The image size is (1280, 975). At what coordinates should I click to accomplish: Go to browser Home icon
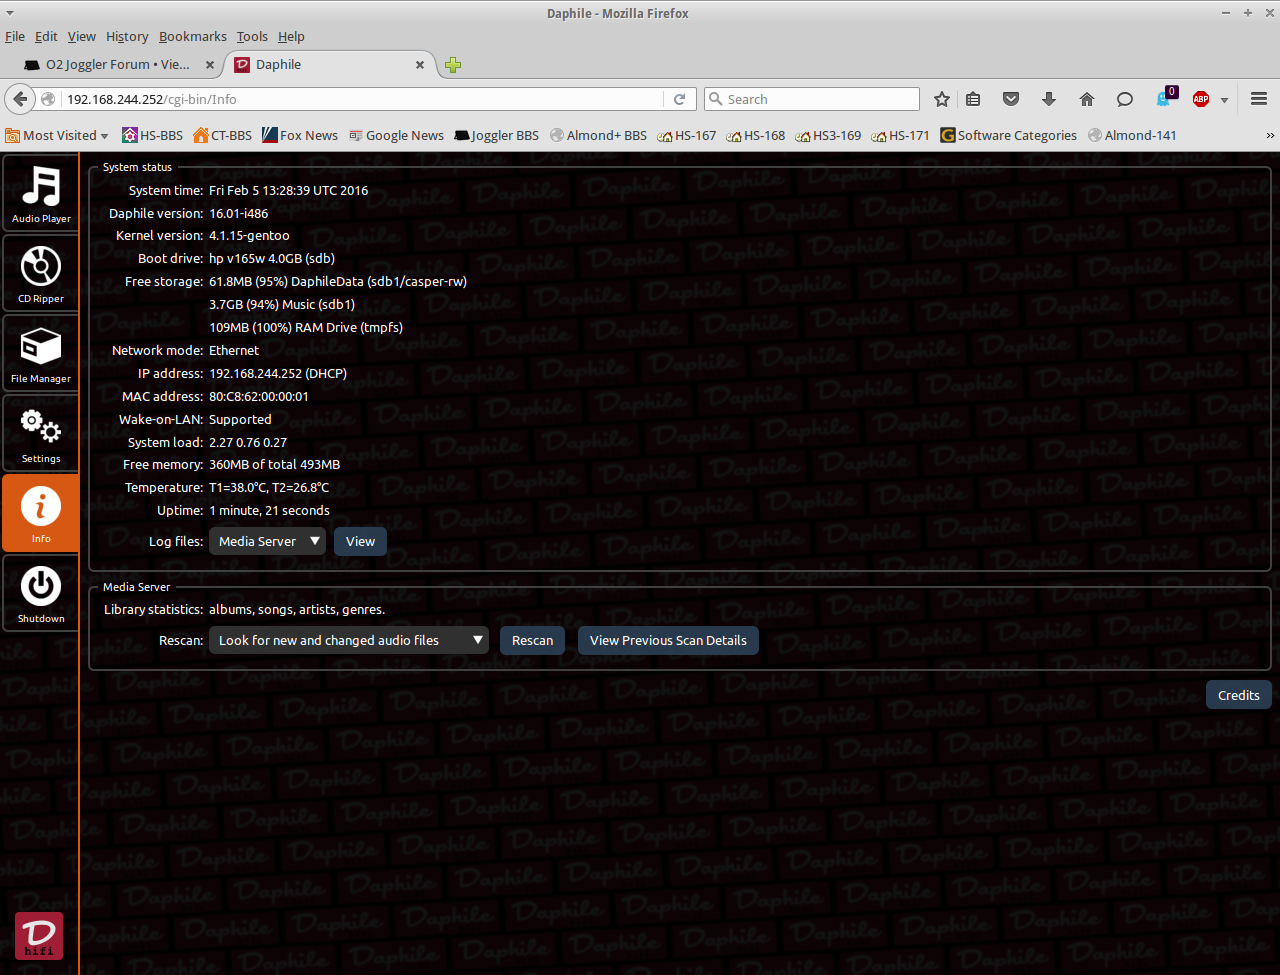1087,99
